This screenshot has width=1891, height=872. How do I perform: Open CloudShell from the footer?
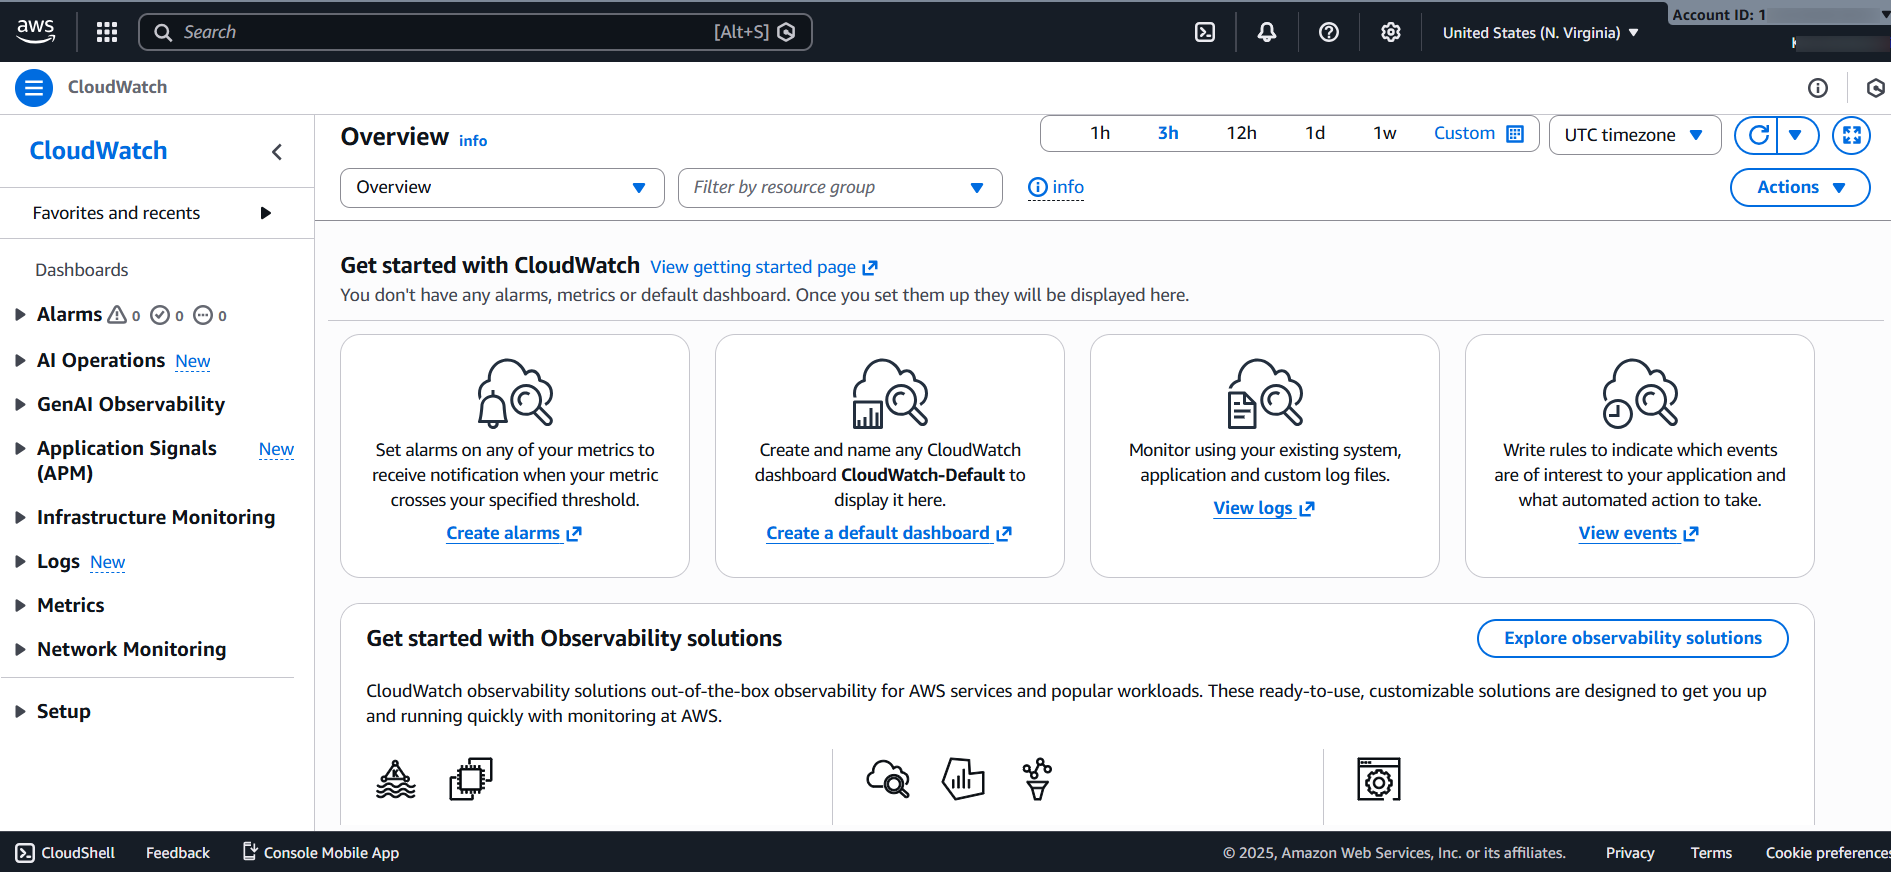coord(66,853)
